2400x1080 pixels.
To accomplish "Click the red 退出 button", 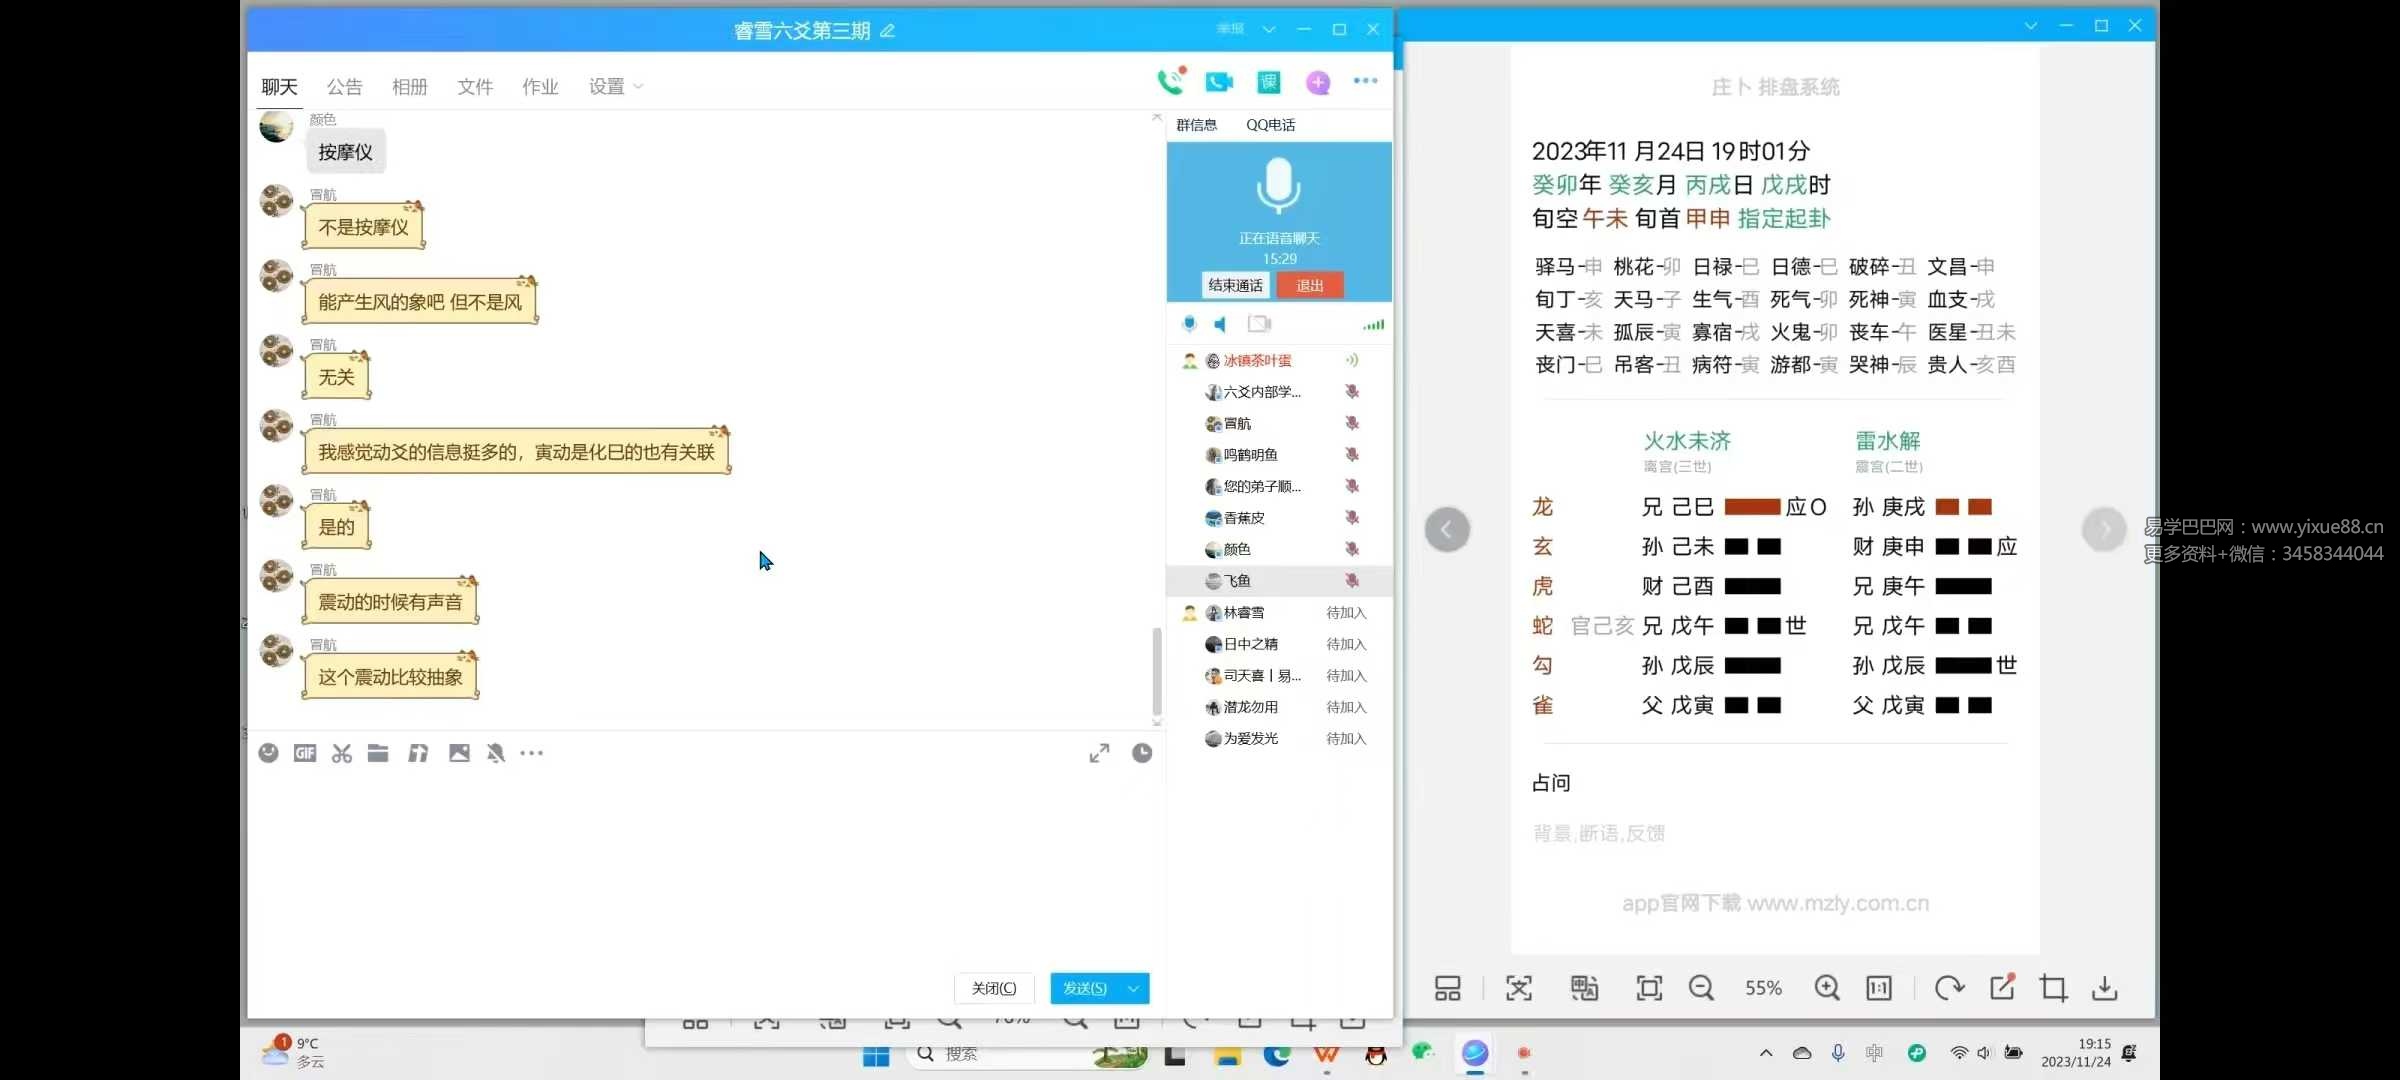I will (1310, 285).
